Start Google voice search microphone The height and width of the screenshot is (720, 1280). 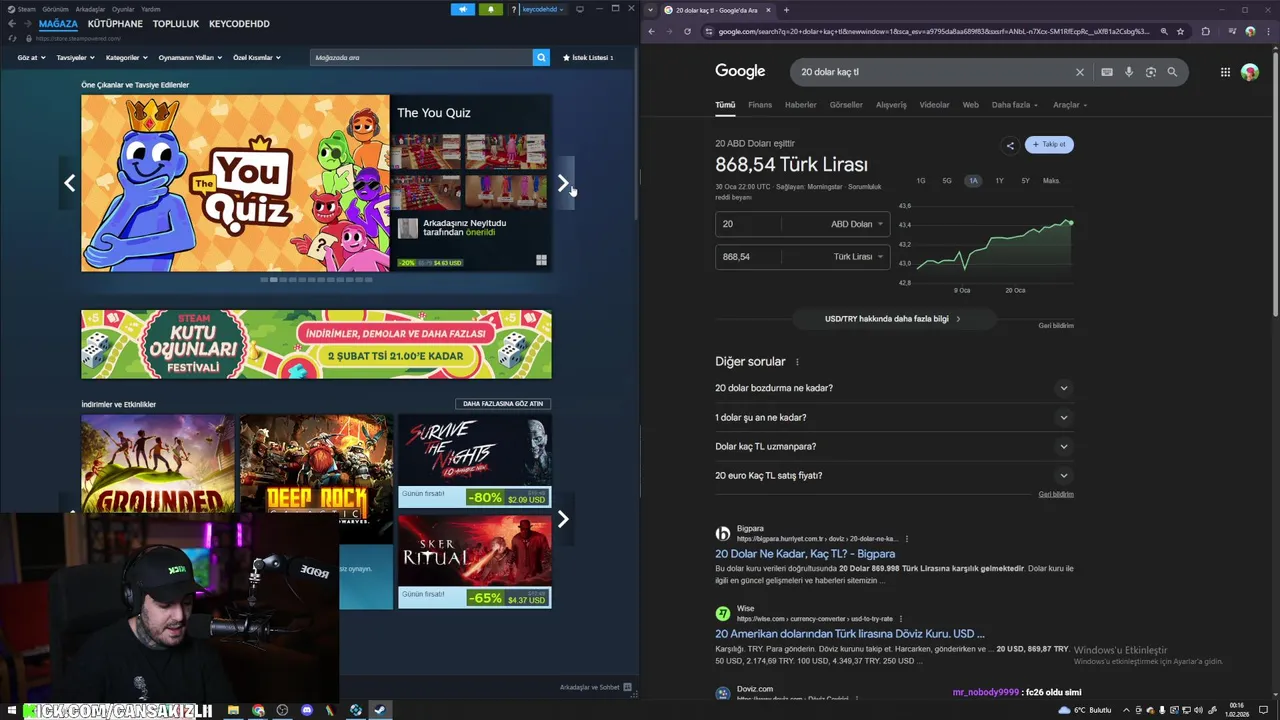(1129, 72)
